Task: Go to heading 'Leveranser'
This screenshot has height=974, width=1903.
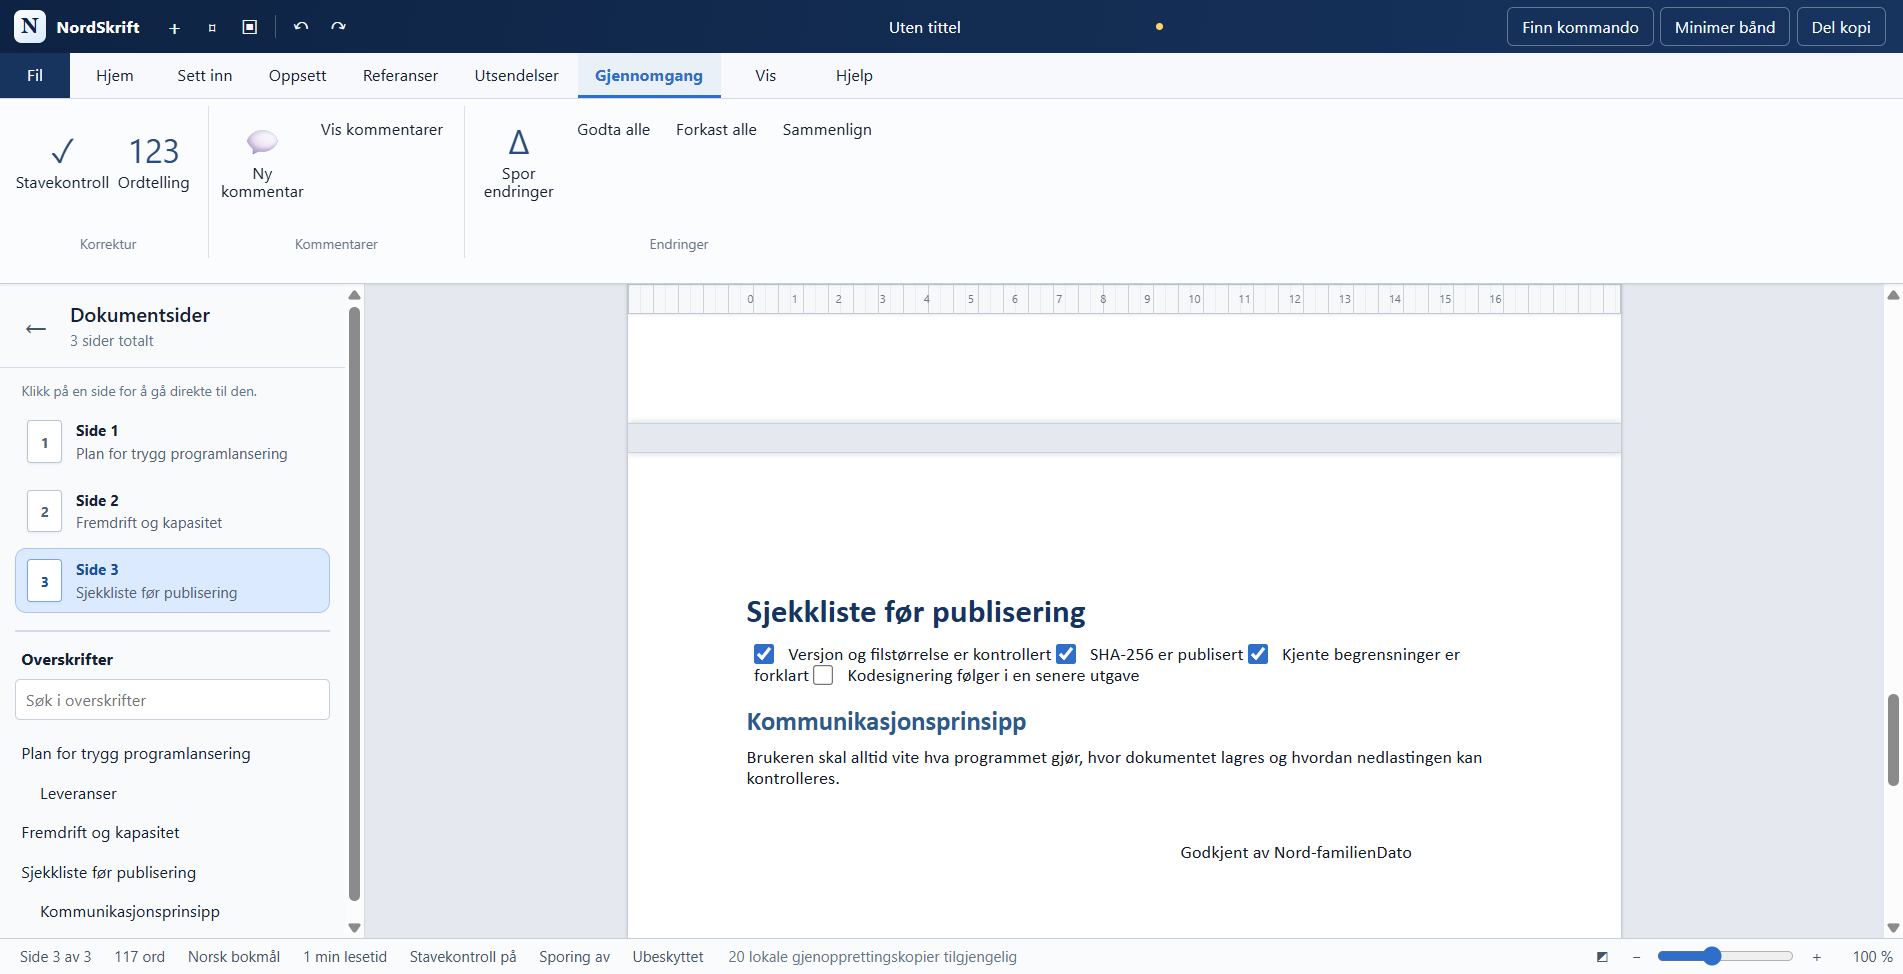Action: point(78,793)
